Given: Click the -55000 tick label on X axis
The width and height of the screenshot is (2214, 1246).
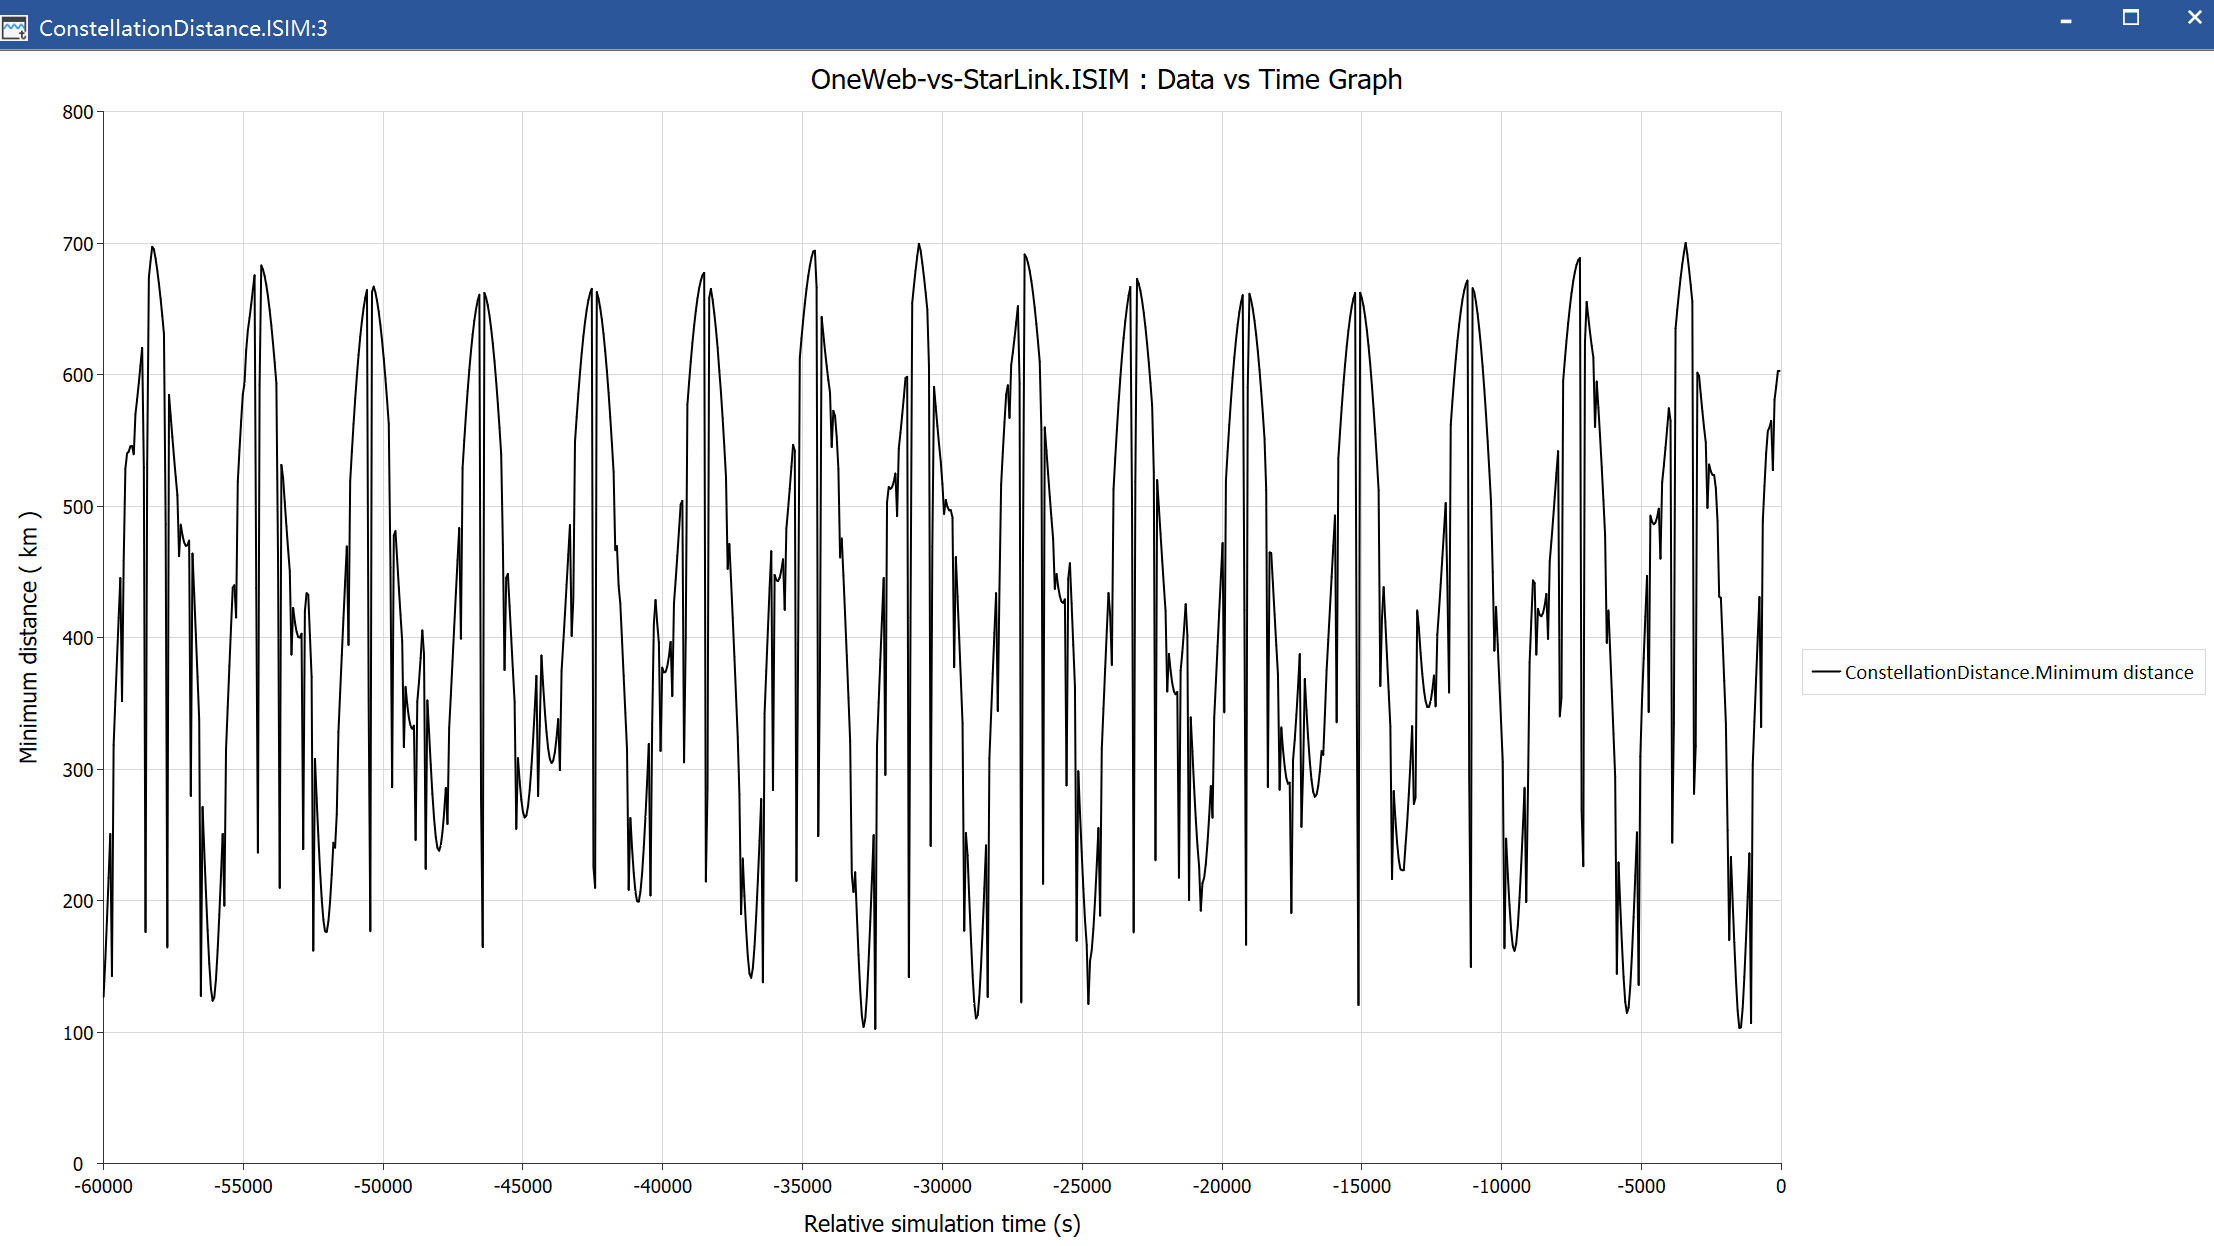Looking at the screenshot, I should [243, 1186].
